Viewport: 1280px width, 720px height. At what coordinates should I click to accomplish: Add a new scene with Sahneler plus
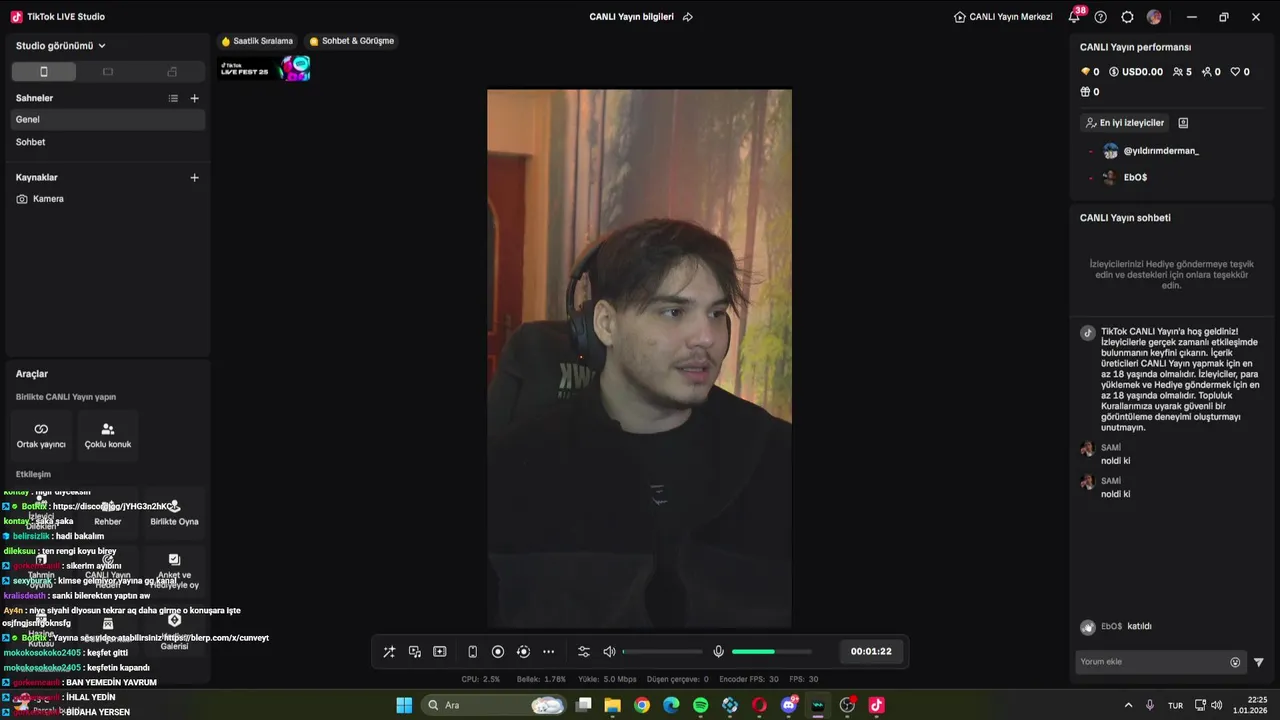(194, 98)
